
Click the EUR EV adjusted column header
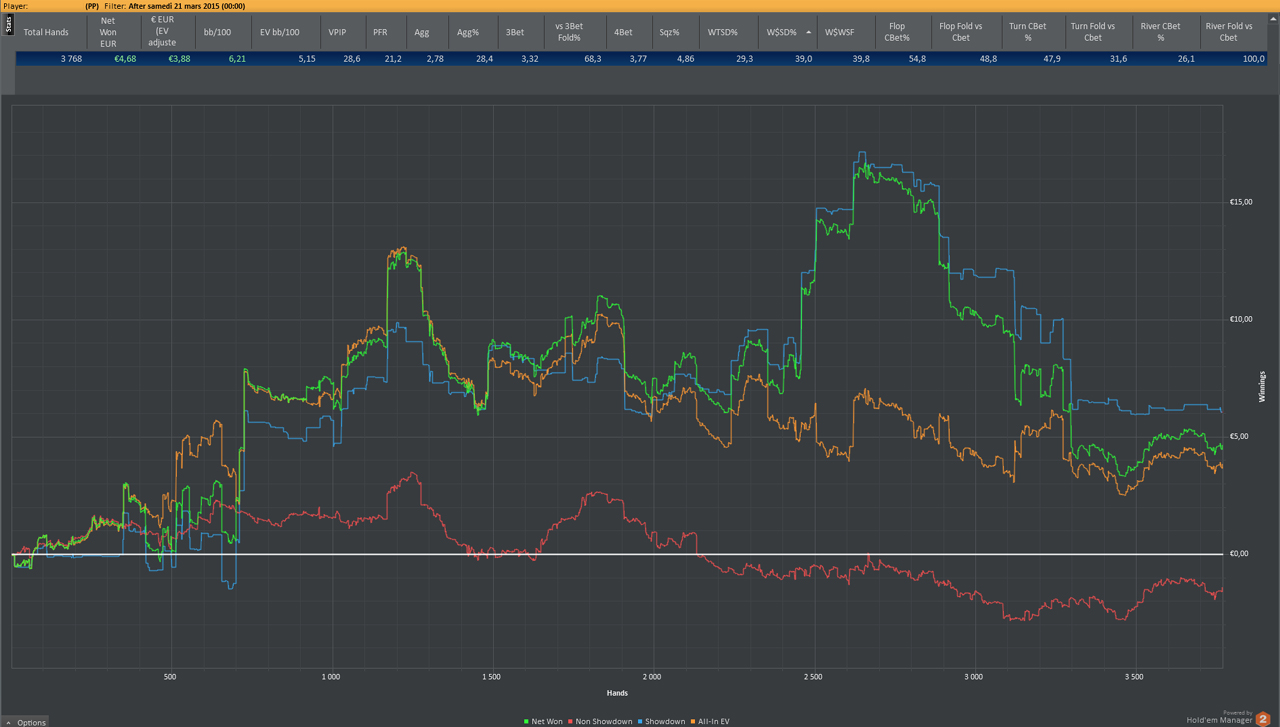coord(167,32)
